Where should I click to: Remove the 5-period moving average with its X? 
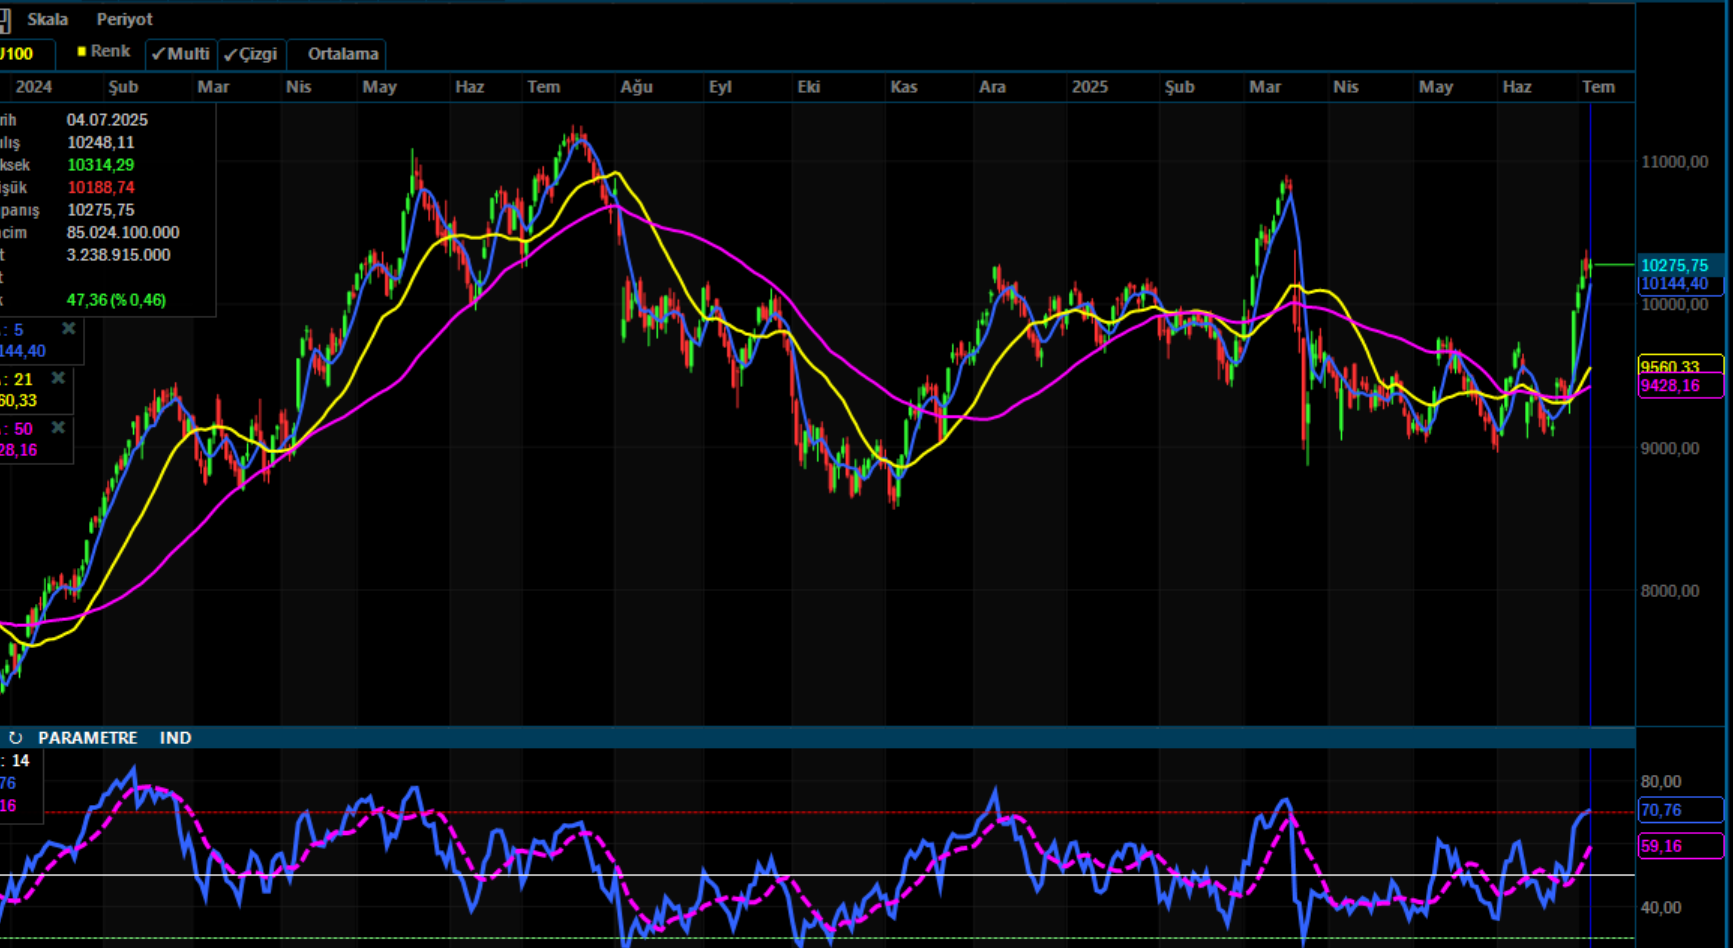(x=69, y=328)
